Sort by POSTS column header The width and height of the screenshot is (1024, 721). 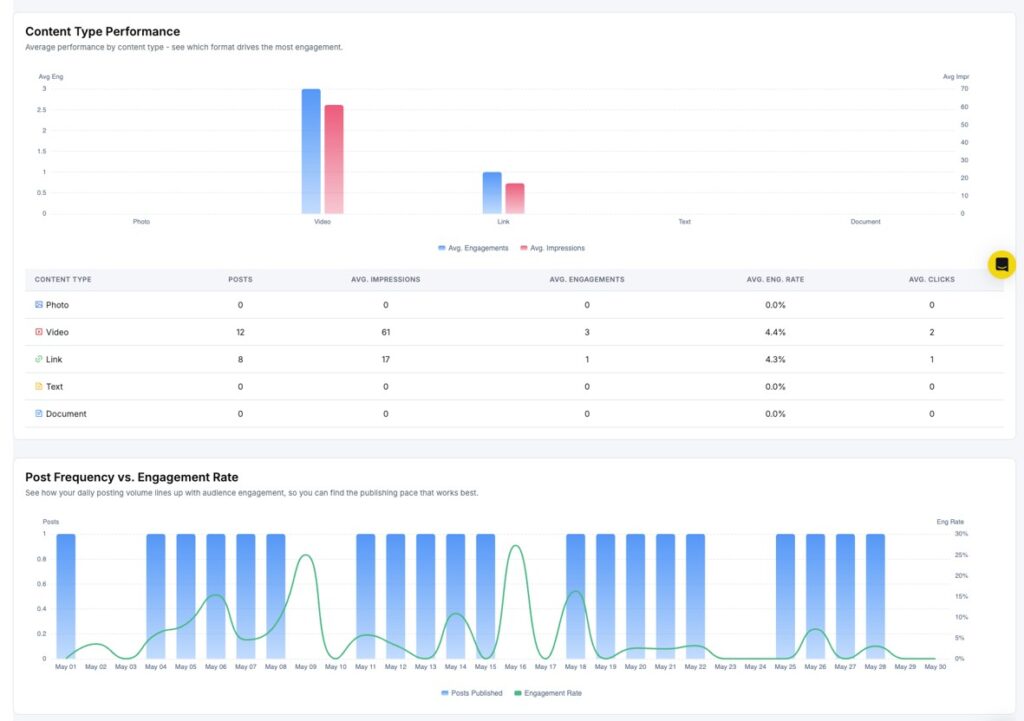point(240,280)
